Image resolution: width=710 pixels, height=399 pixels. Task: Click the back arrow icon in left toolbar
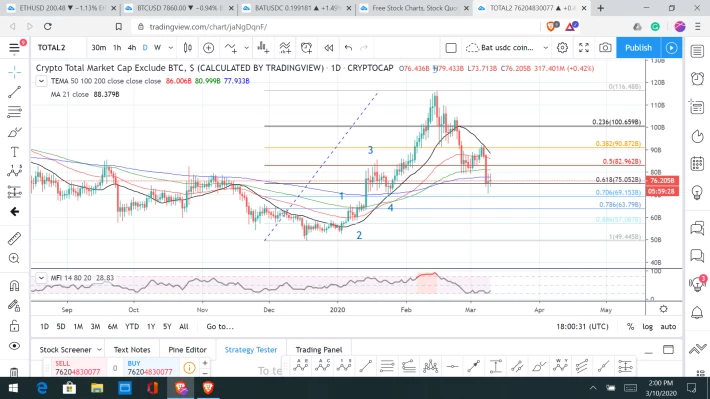(x=14, y=212)
